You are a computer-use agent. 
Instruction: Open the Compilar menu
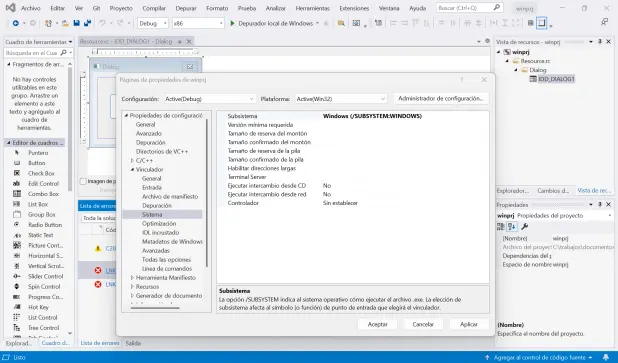(154, 8)
